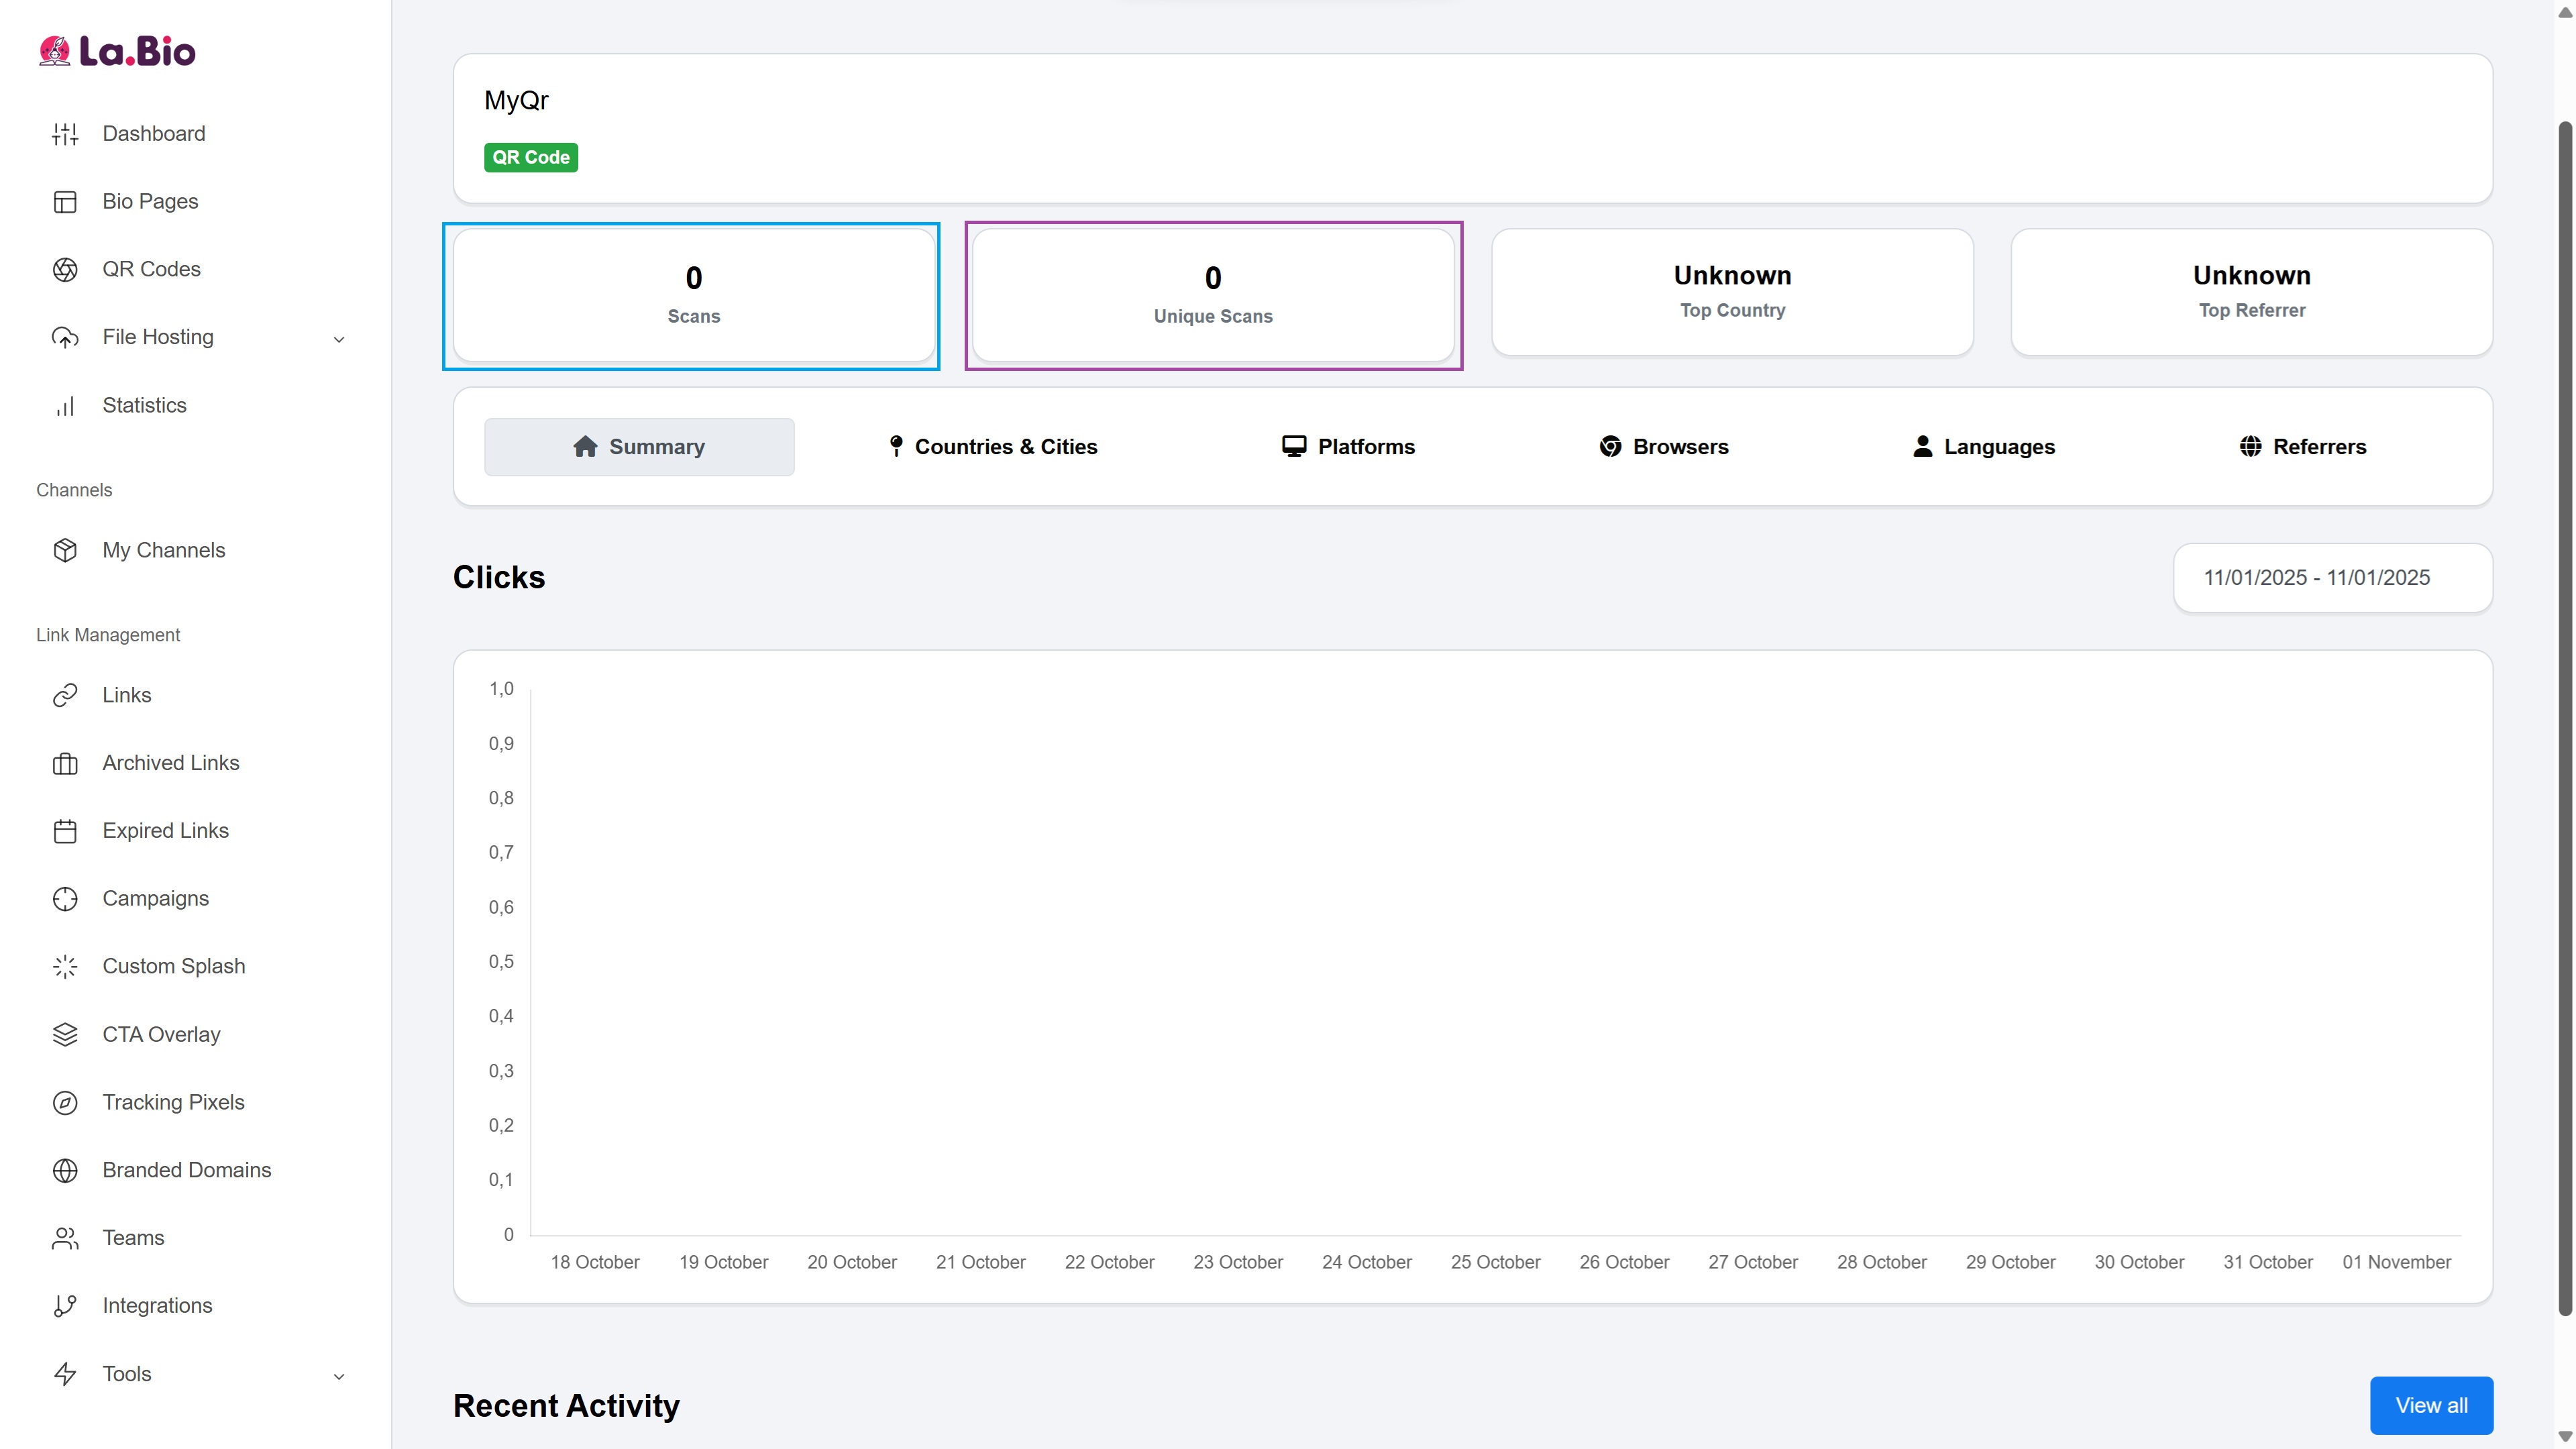The width and height of the screenshot is (2576, 1449).
Task: Open the Referrers tab
Action: [2303, 447]
